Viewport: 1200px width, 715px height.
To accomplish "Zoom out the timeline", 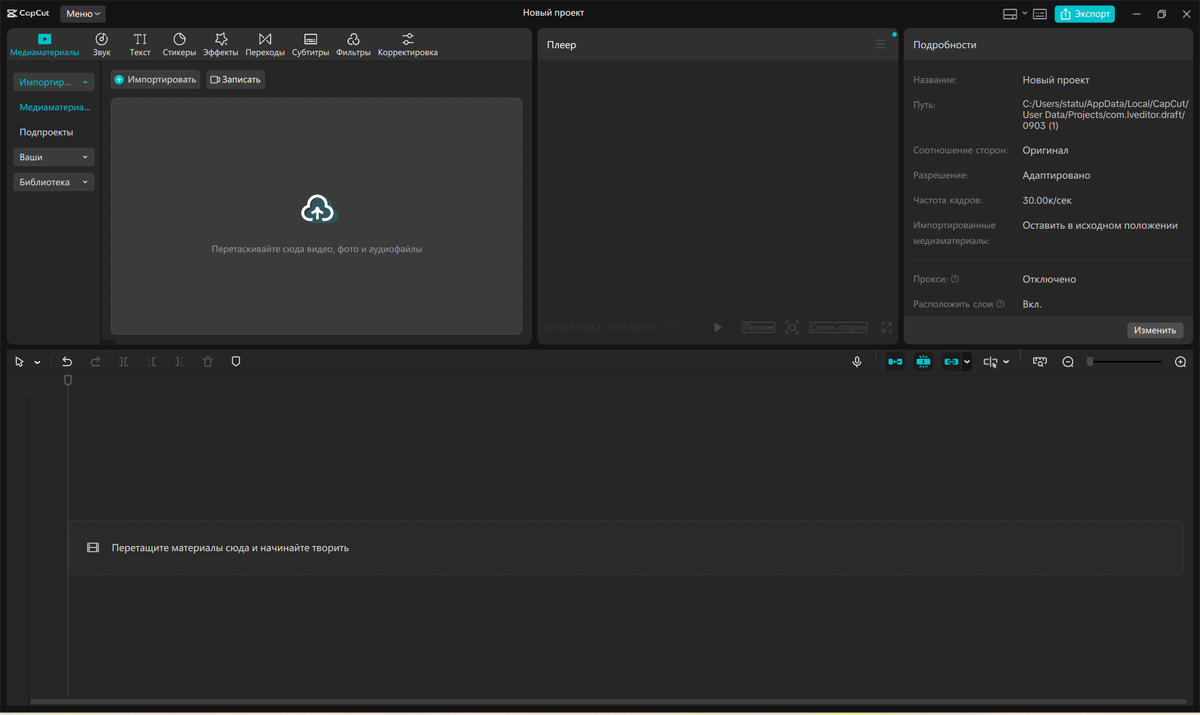I will 1068,362.
